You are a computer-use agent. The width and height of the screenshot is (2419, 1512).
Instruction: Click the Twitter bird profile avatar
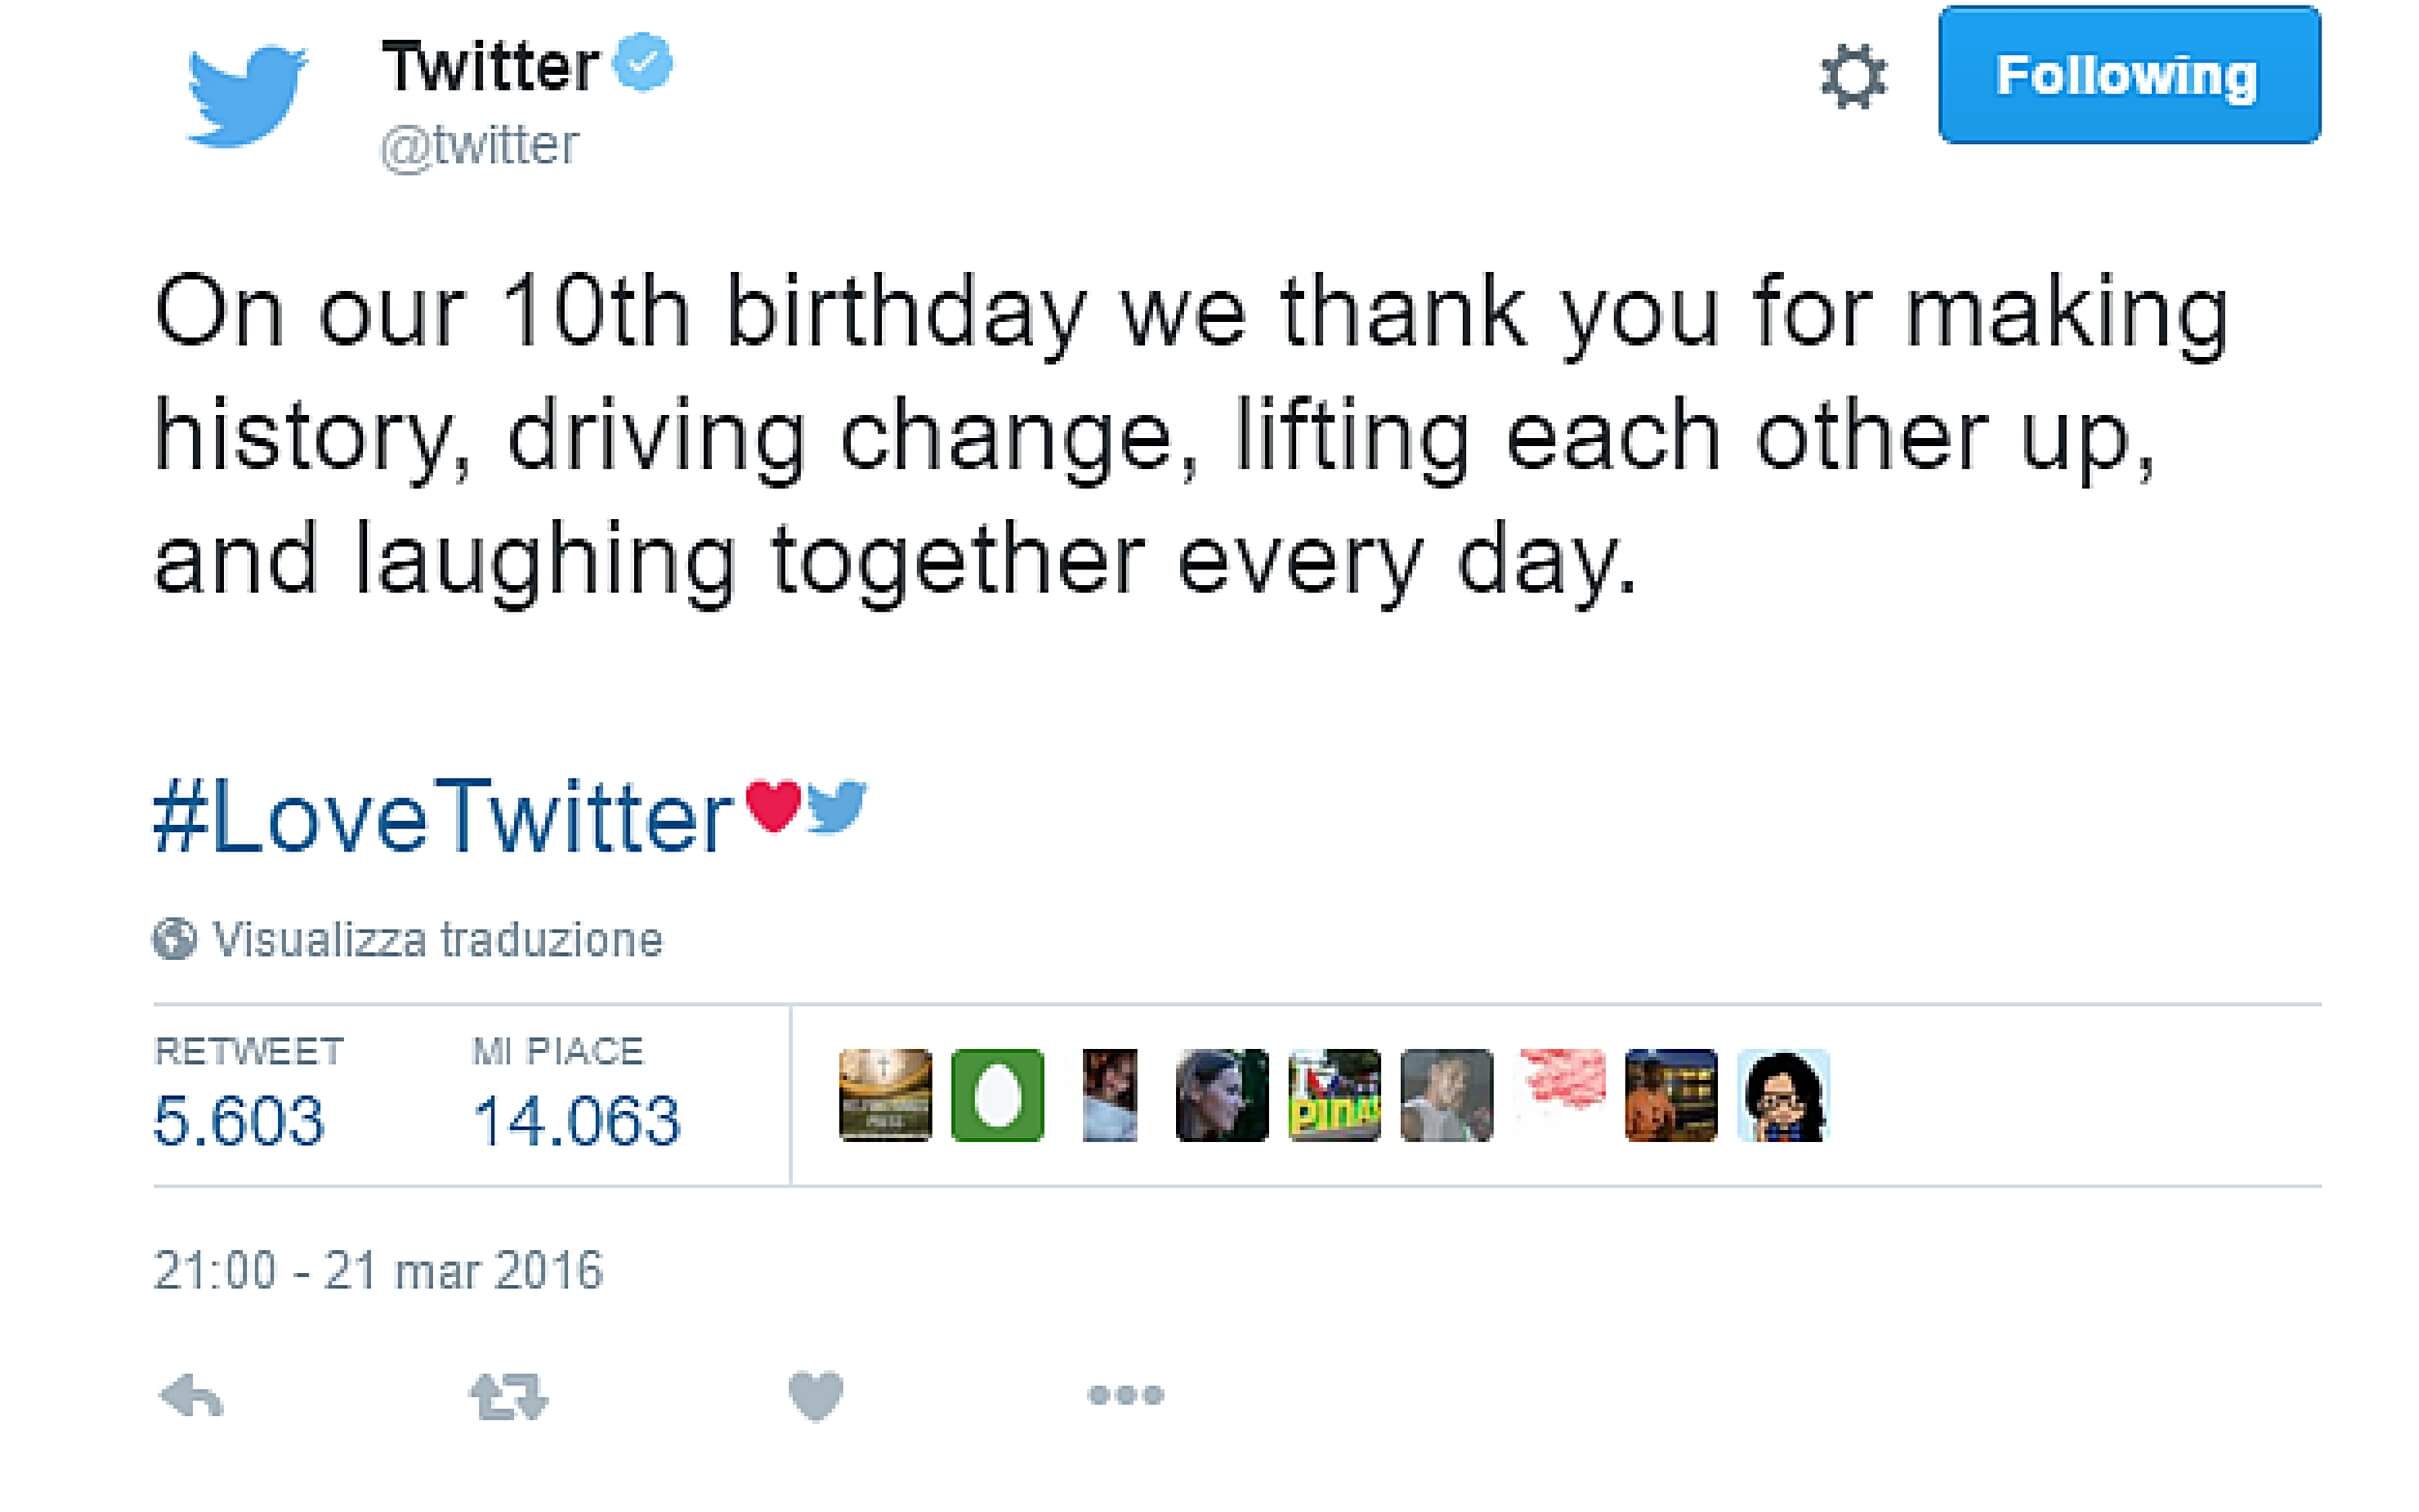tap(246, 96)
